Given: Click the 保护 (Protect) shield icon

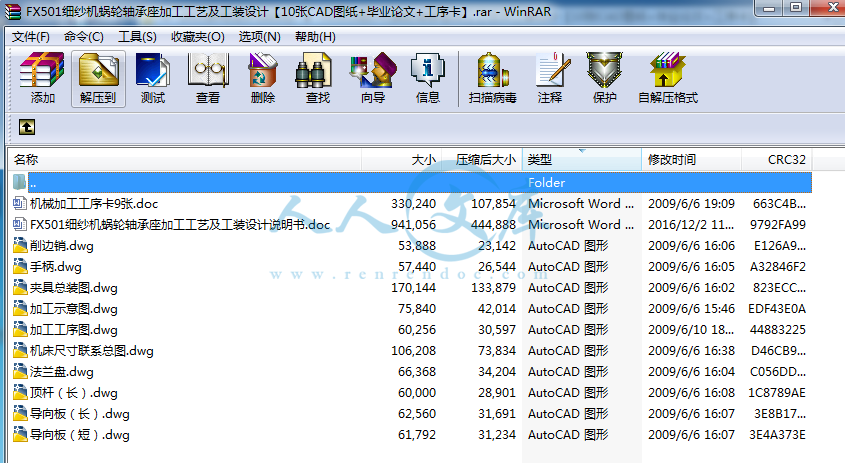Looking at the screenshot, I should pos(605,70).
